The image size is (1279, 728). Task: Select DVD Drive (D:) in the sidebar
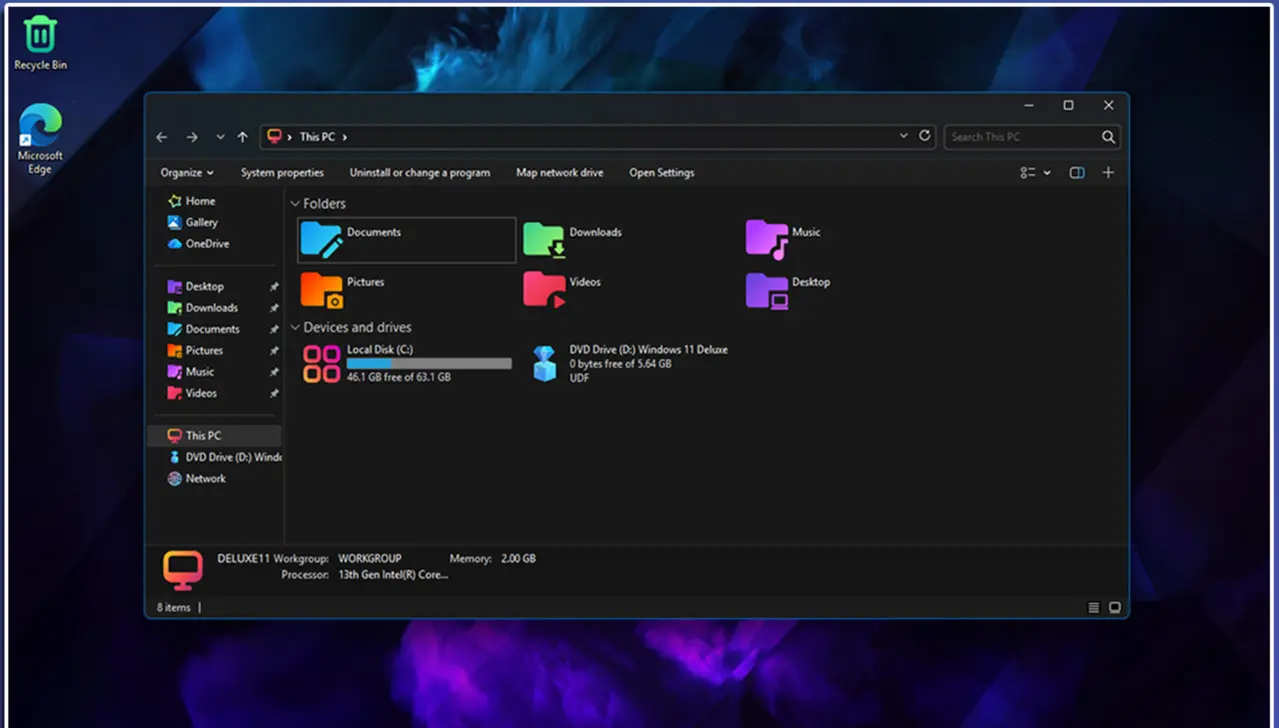[224, 457]
